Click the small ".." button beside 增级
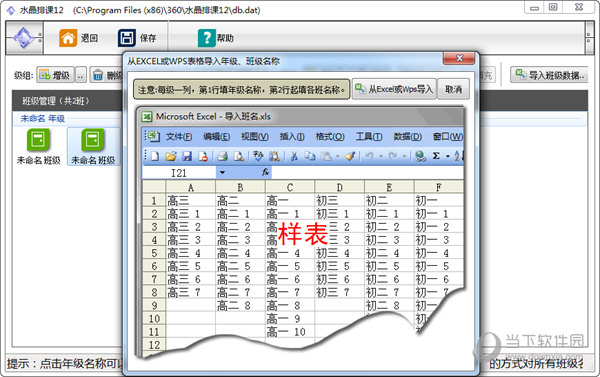The width and height of the screenshot is (600, 377). [80, 75]
